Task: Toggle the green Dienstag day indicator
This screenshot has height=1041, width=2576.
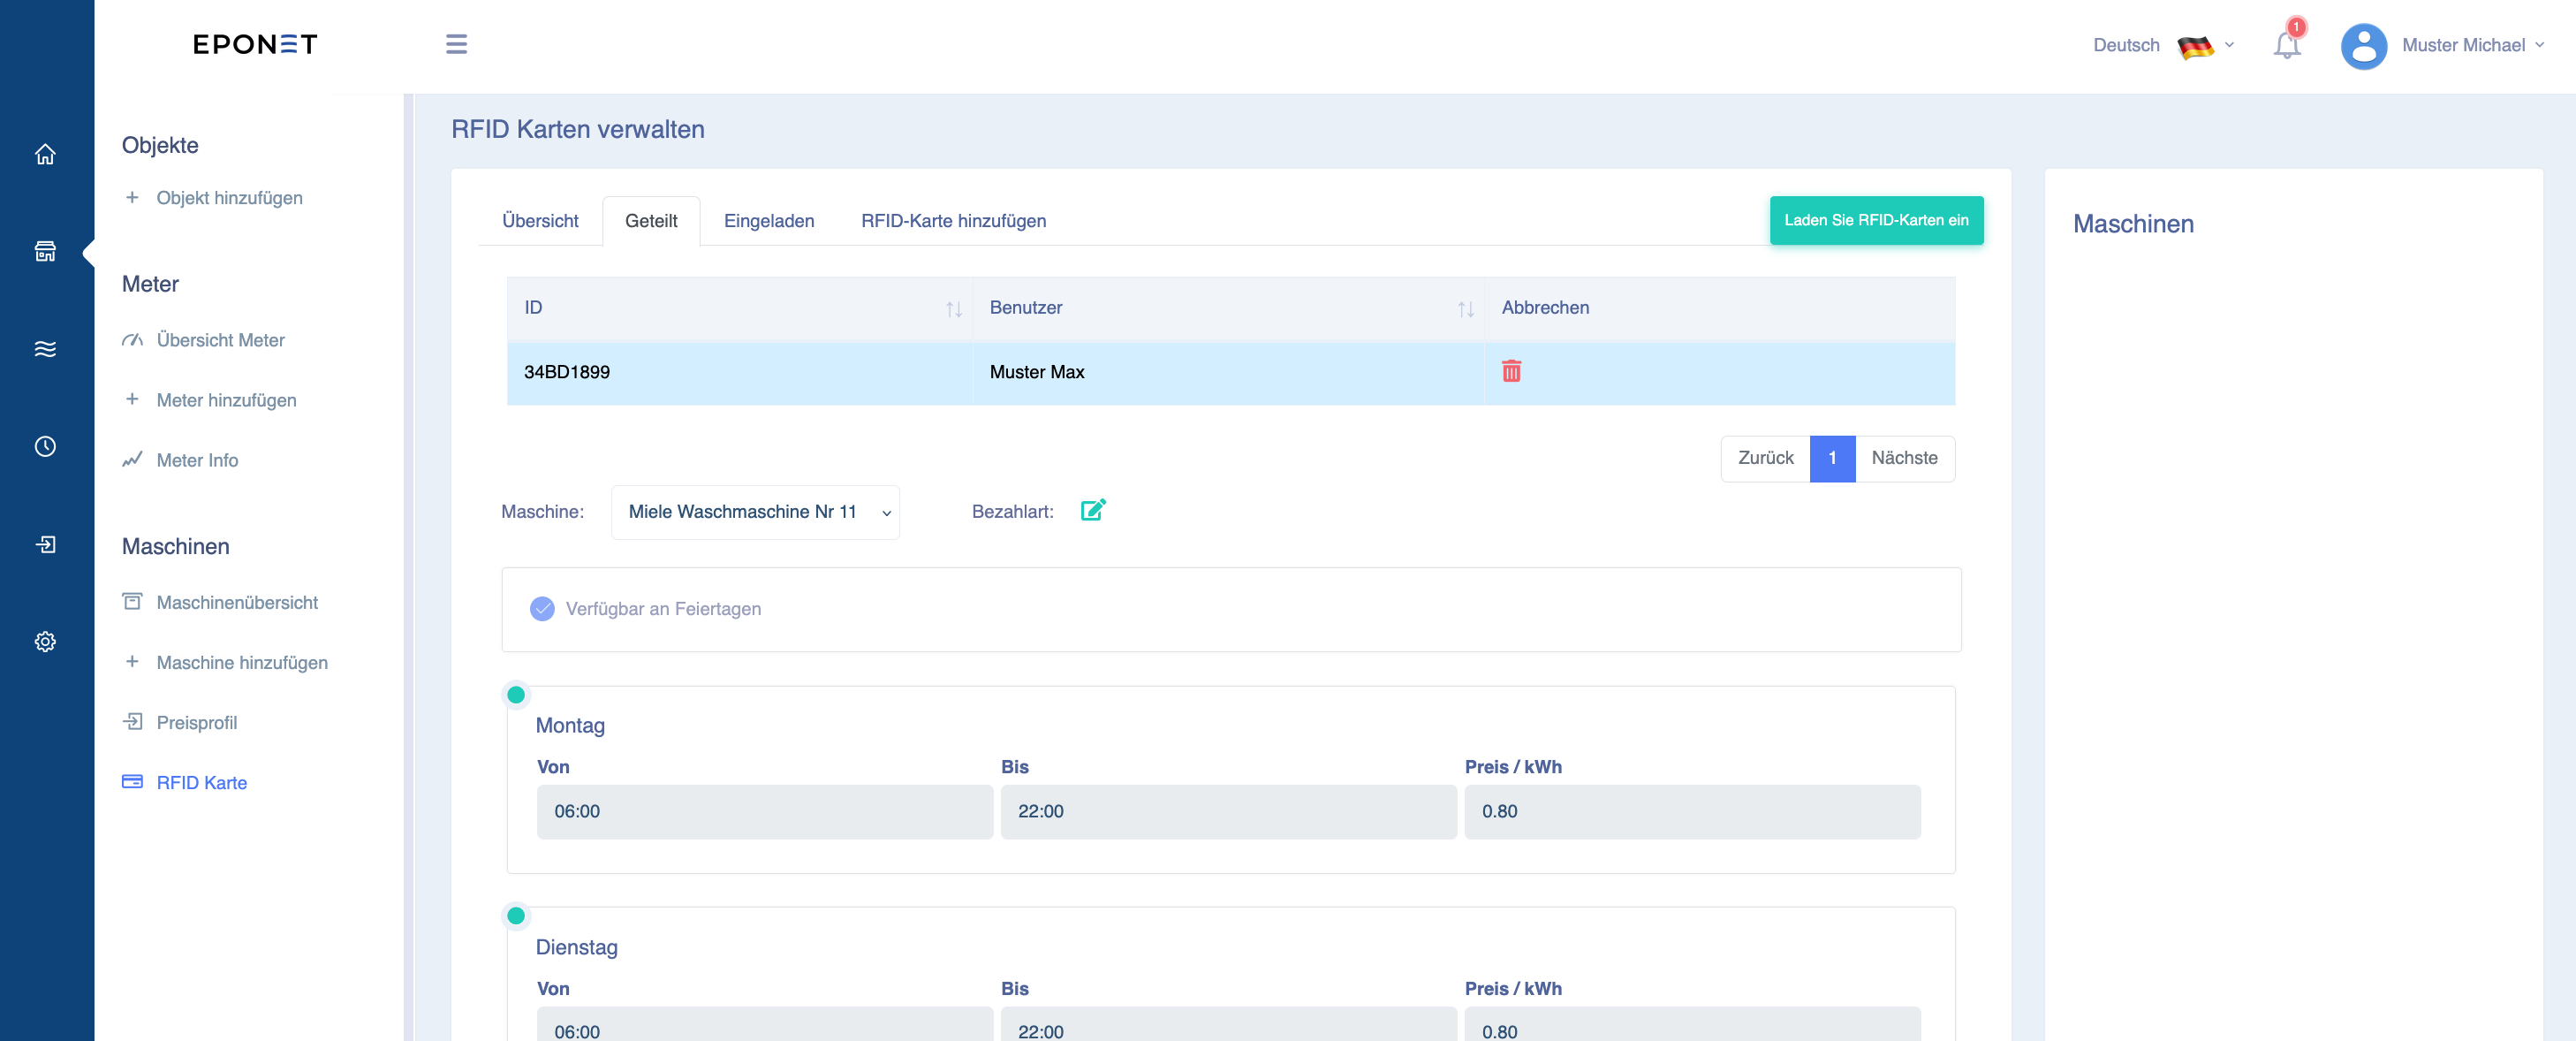Action: [516, 916]
